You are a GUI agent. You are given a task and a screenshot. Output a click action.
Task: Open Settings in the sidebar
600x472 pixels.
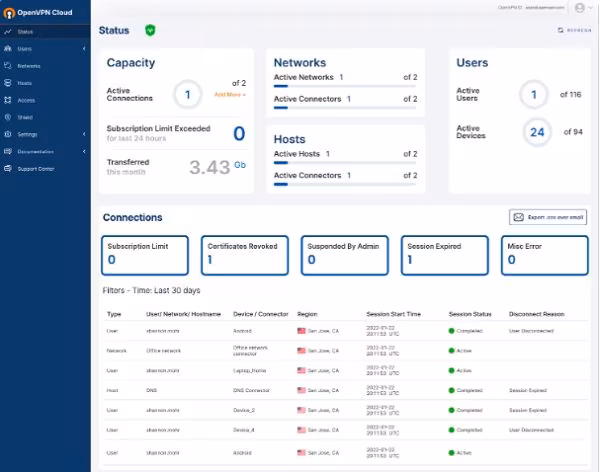(45, 134)
